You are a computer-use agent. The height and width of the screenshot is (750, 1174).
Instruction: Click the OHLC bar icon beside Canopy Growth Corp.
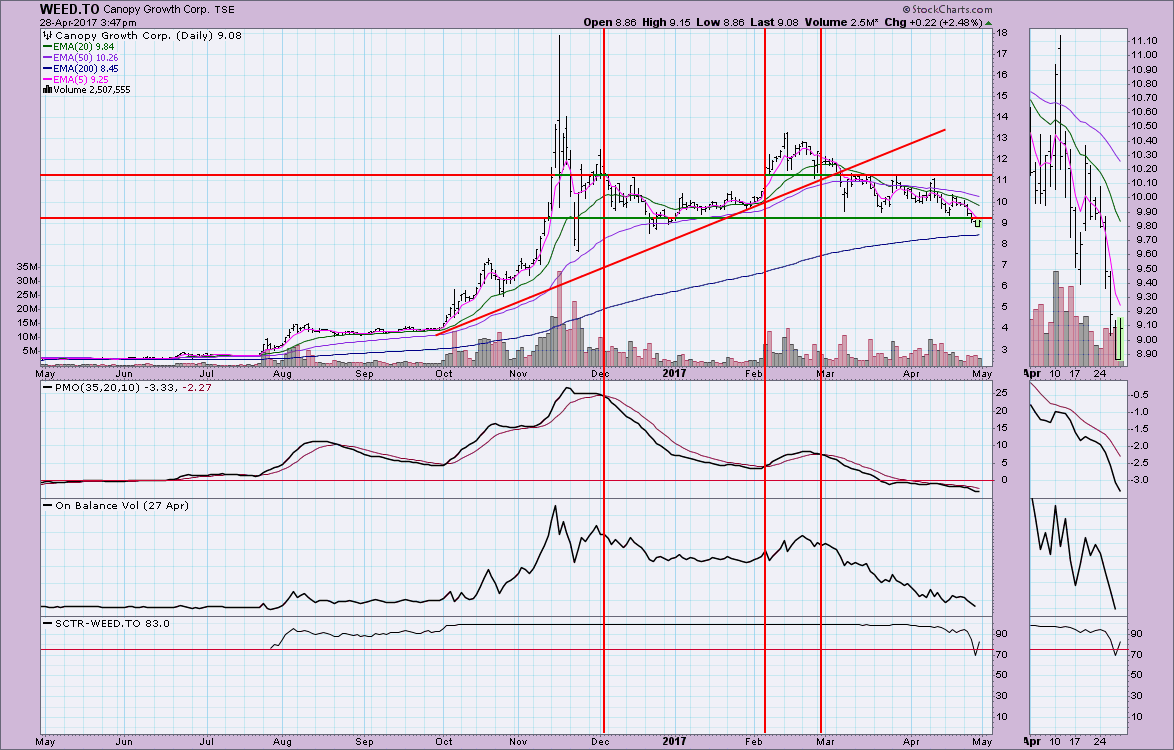[x=46, y=36]
